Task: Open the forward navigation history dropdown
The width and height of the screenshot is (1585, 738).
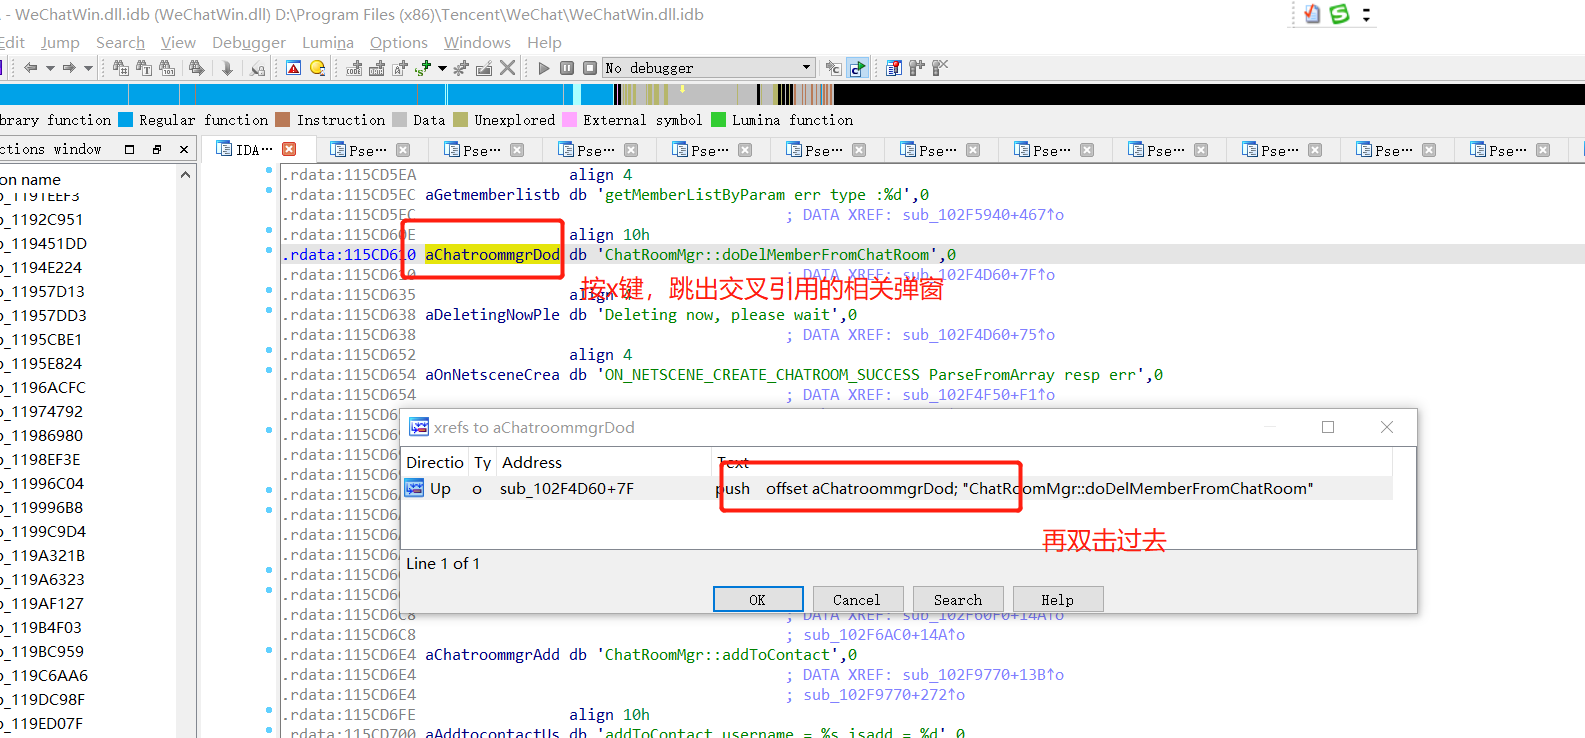Action: pyautogui.click(x=88, y=68)
